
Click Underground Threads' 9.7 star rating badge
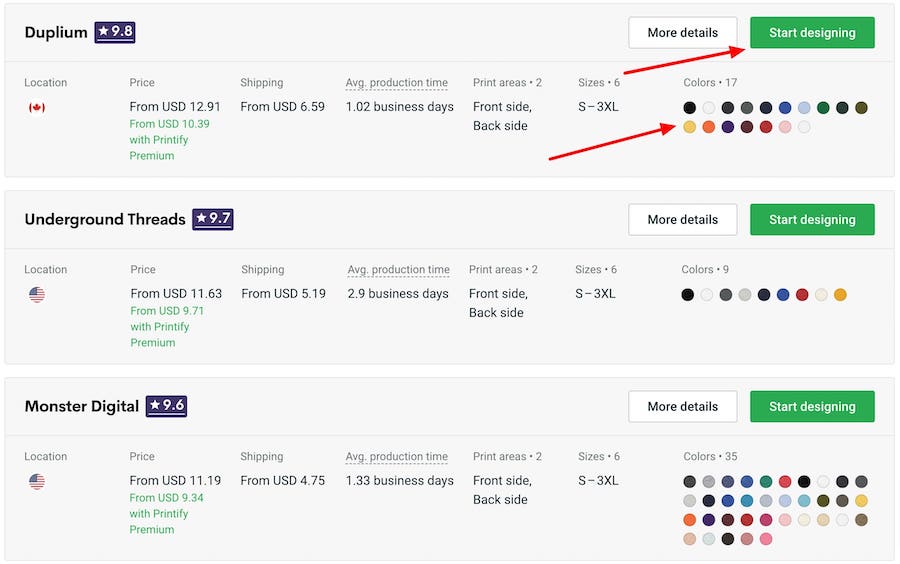pyautogui.click(x=212, y=219)
